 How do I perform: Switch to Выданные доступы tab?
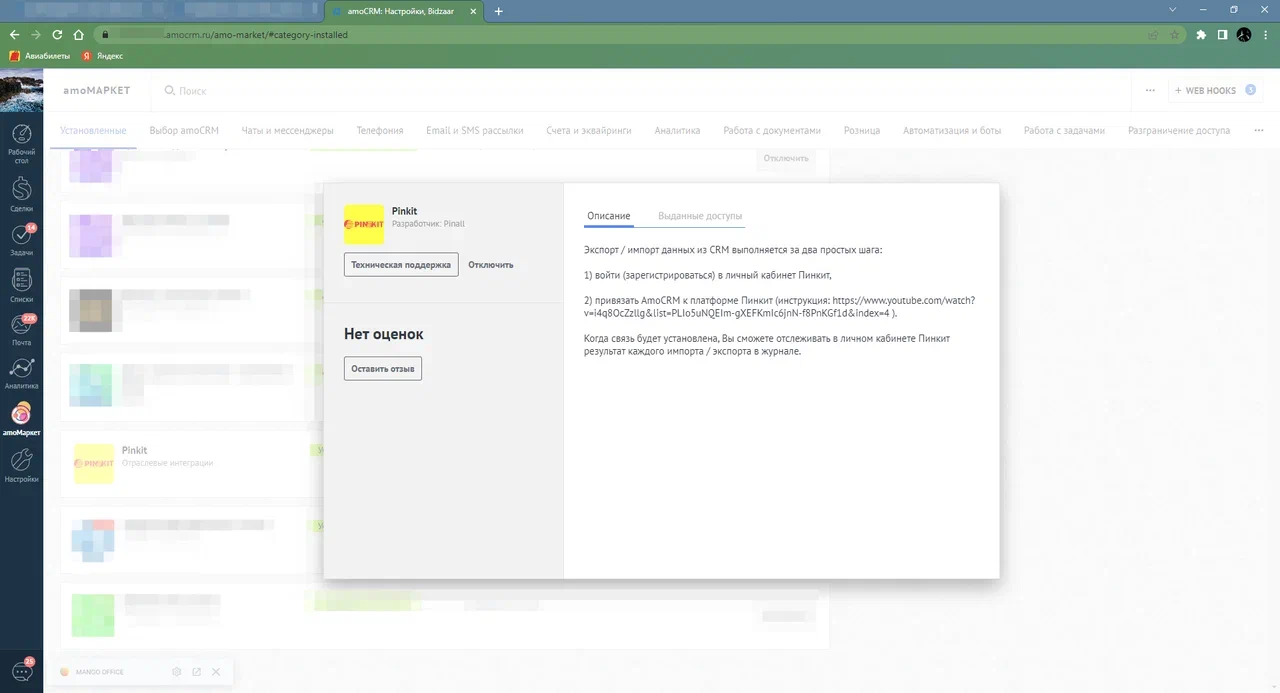700,216
